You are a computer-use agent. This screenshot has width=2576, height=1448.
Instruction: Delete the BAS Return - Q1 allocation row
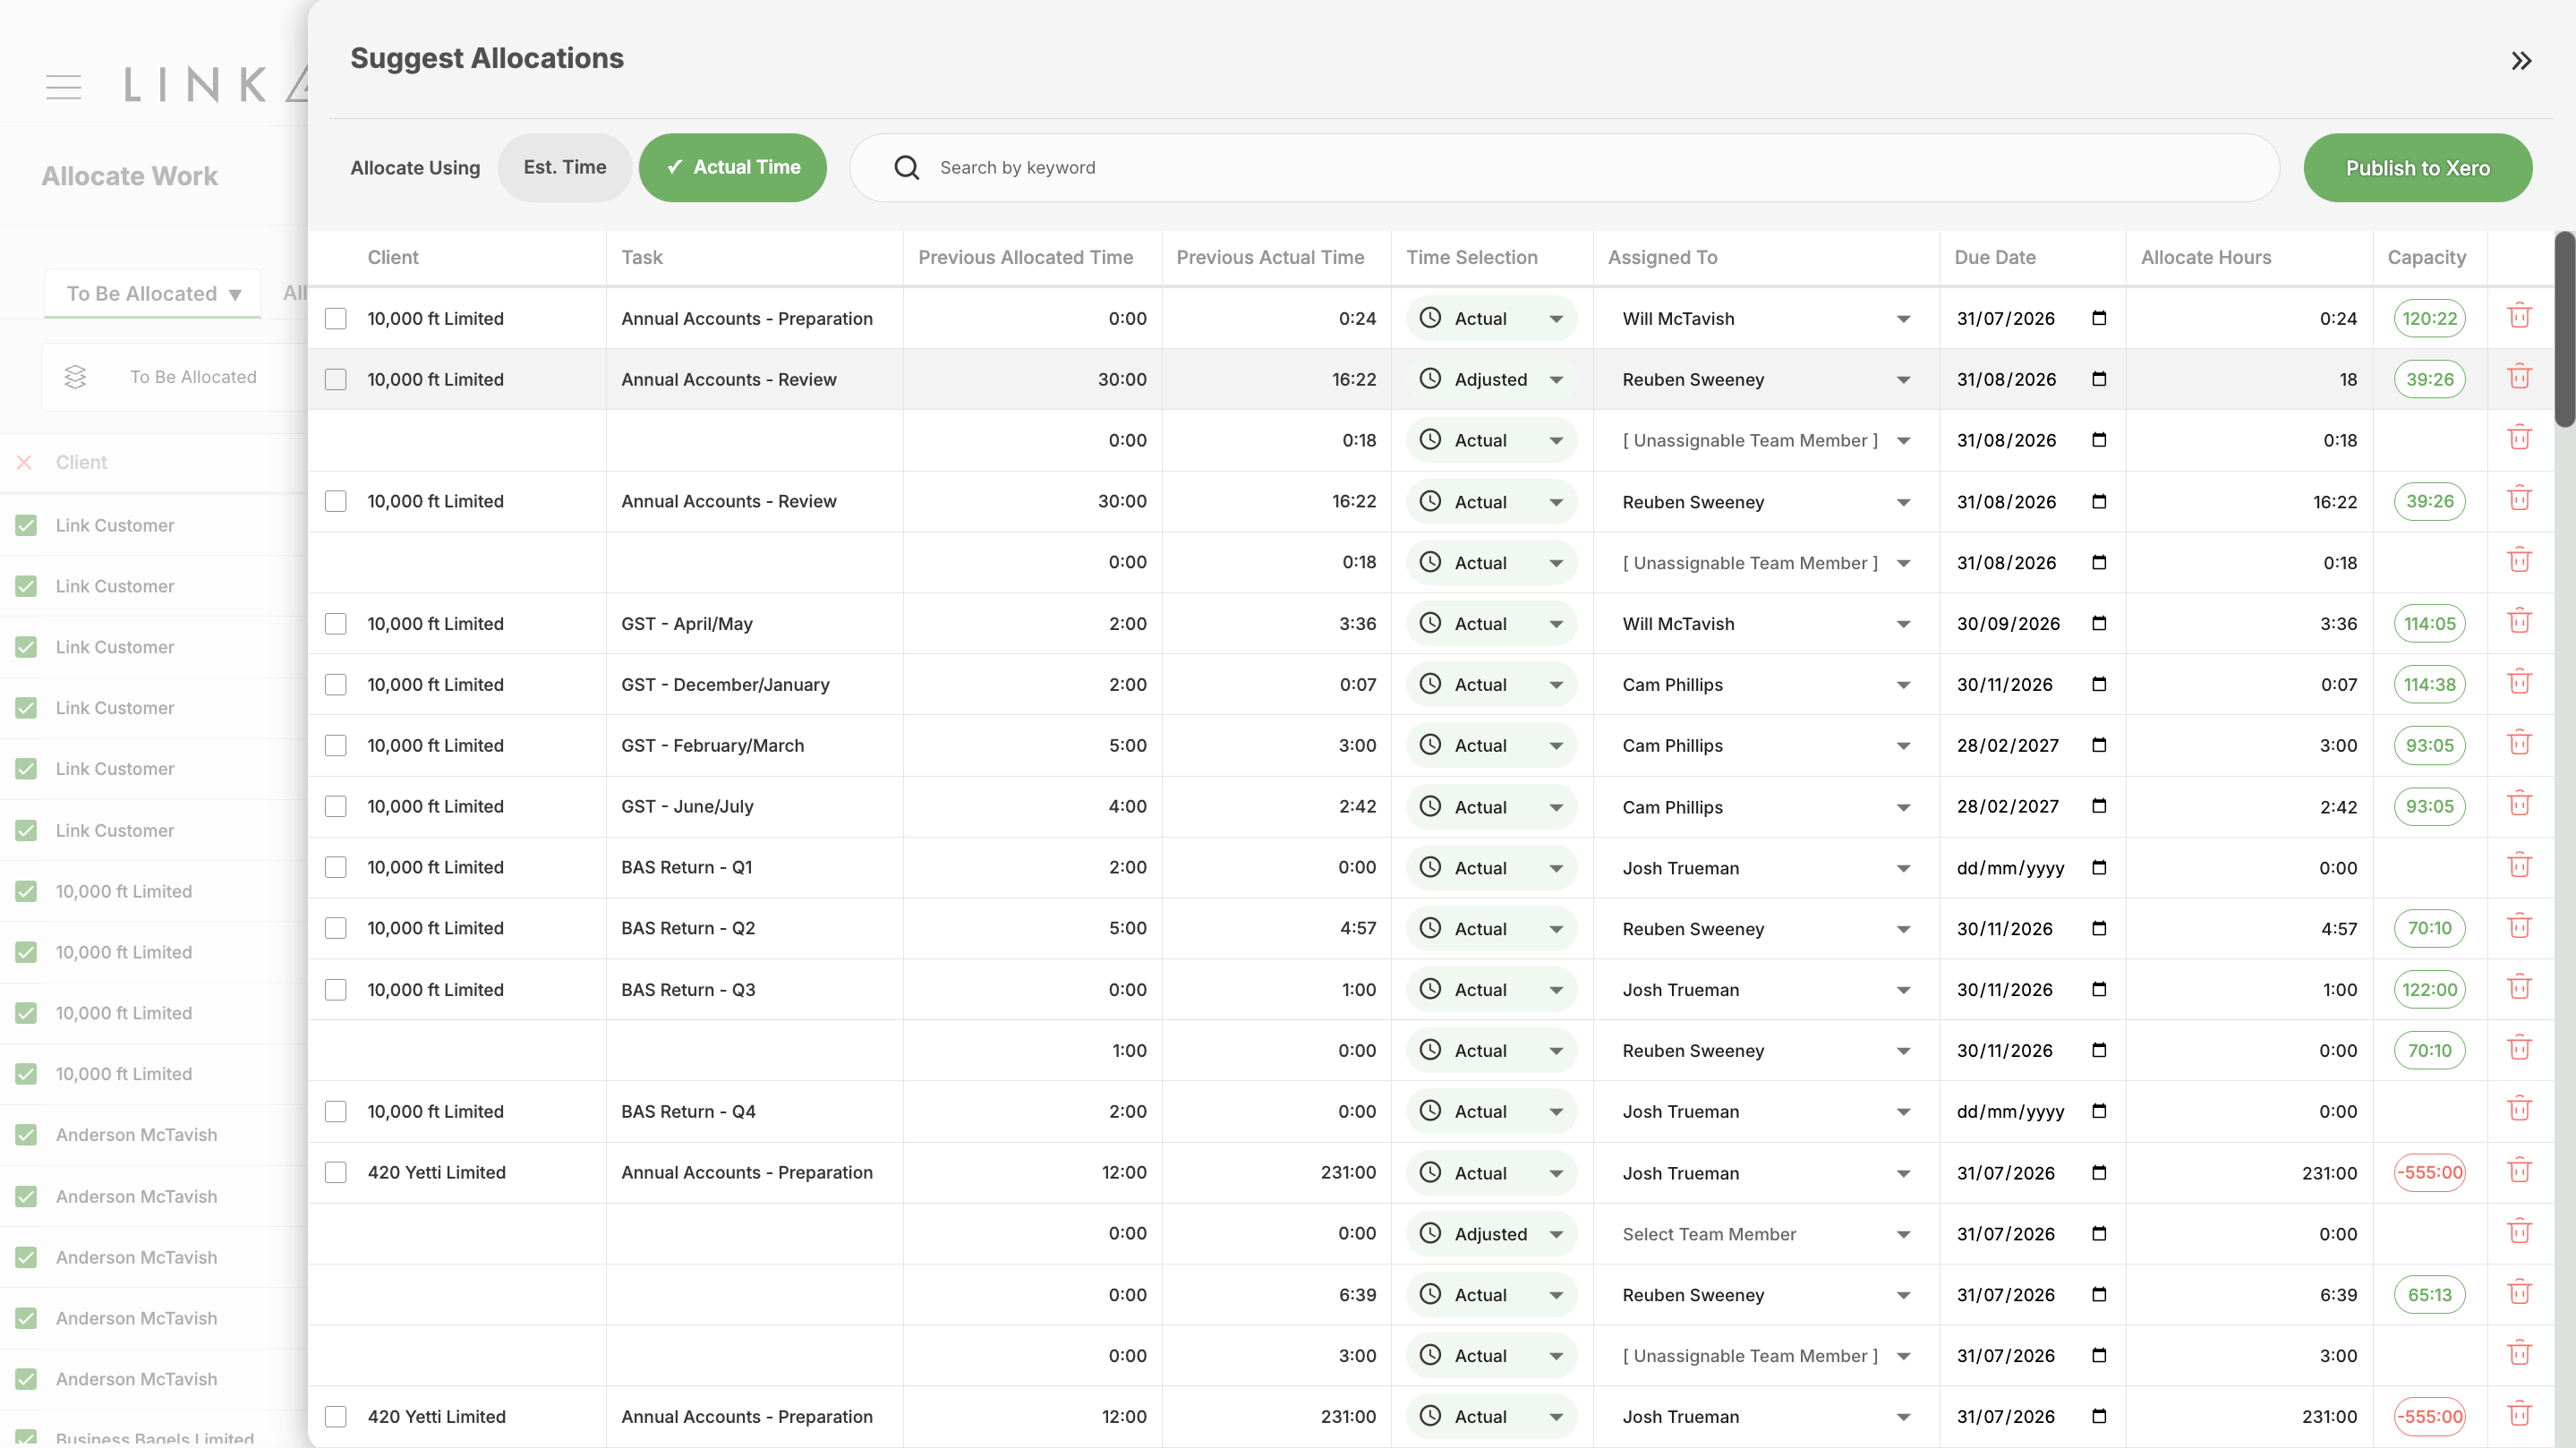coord(2519,866)
